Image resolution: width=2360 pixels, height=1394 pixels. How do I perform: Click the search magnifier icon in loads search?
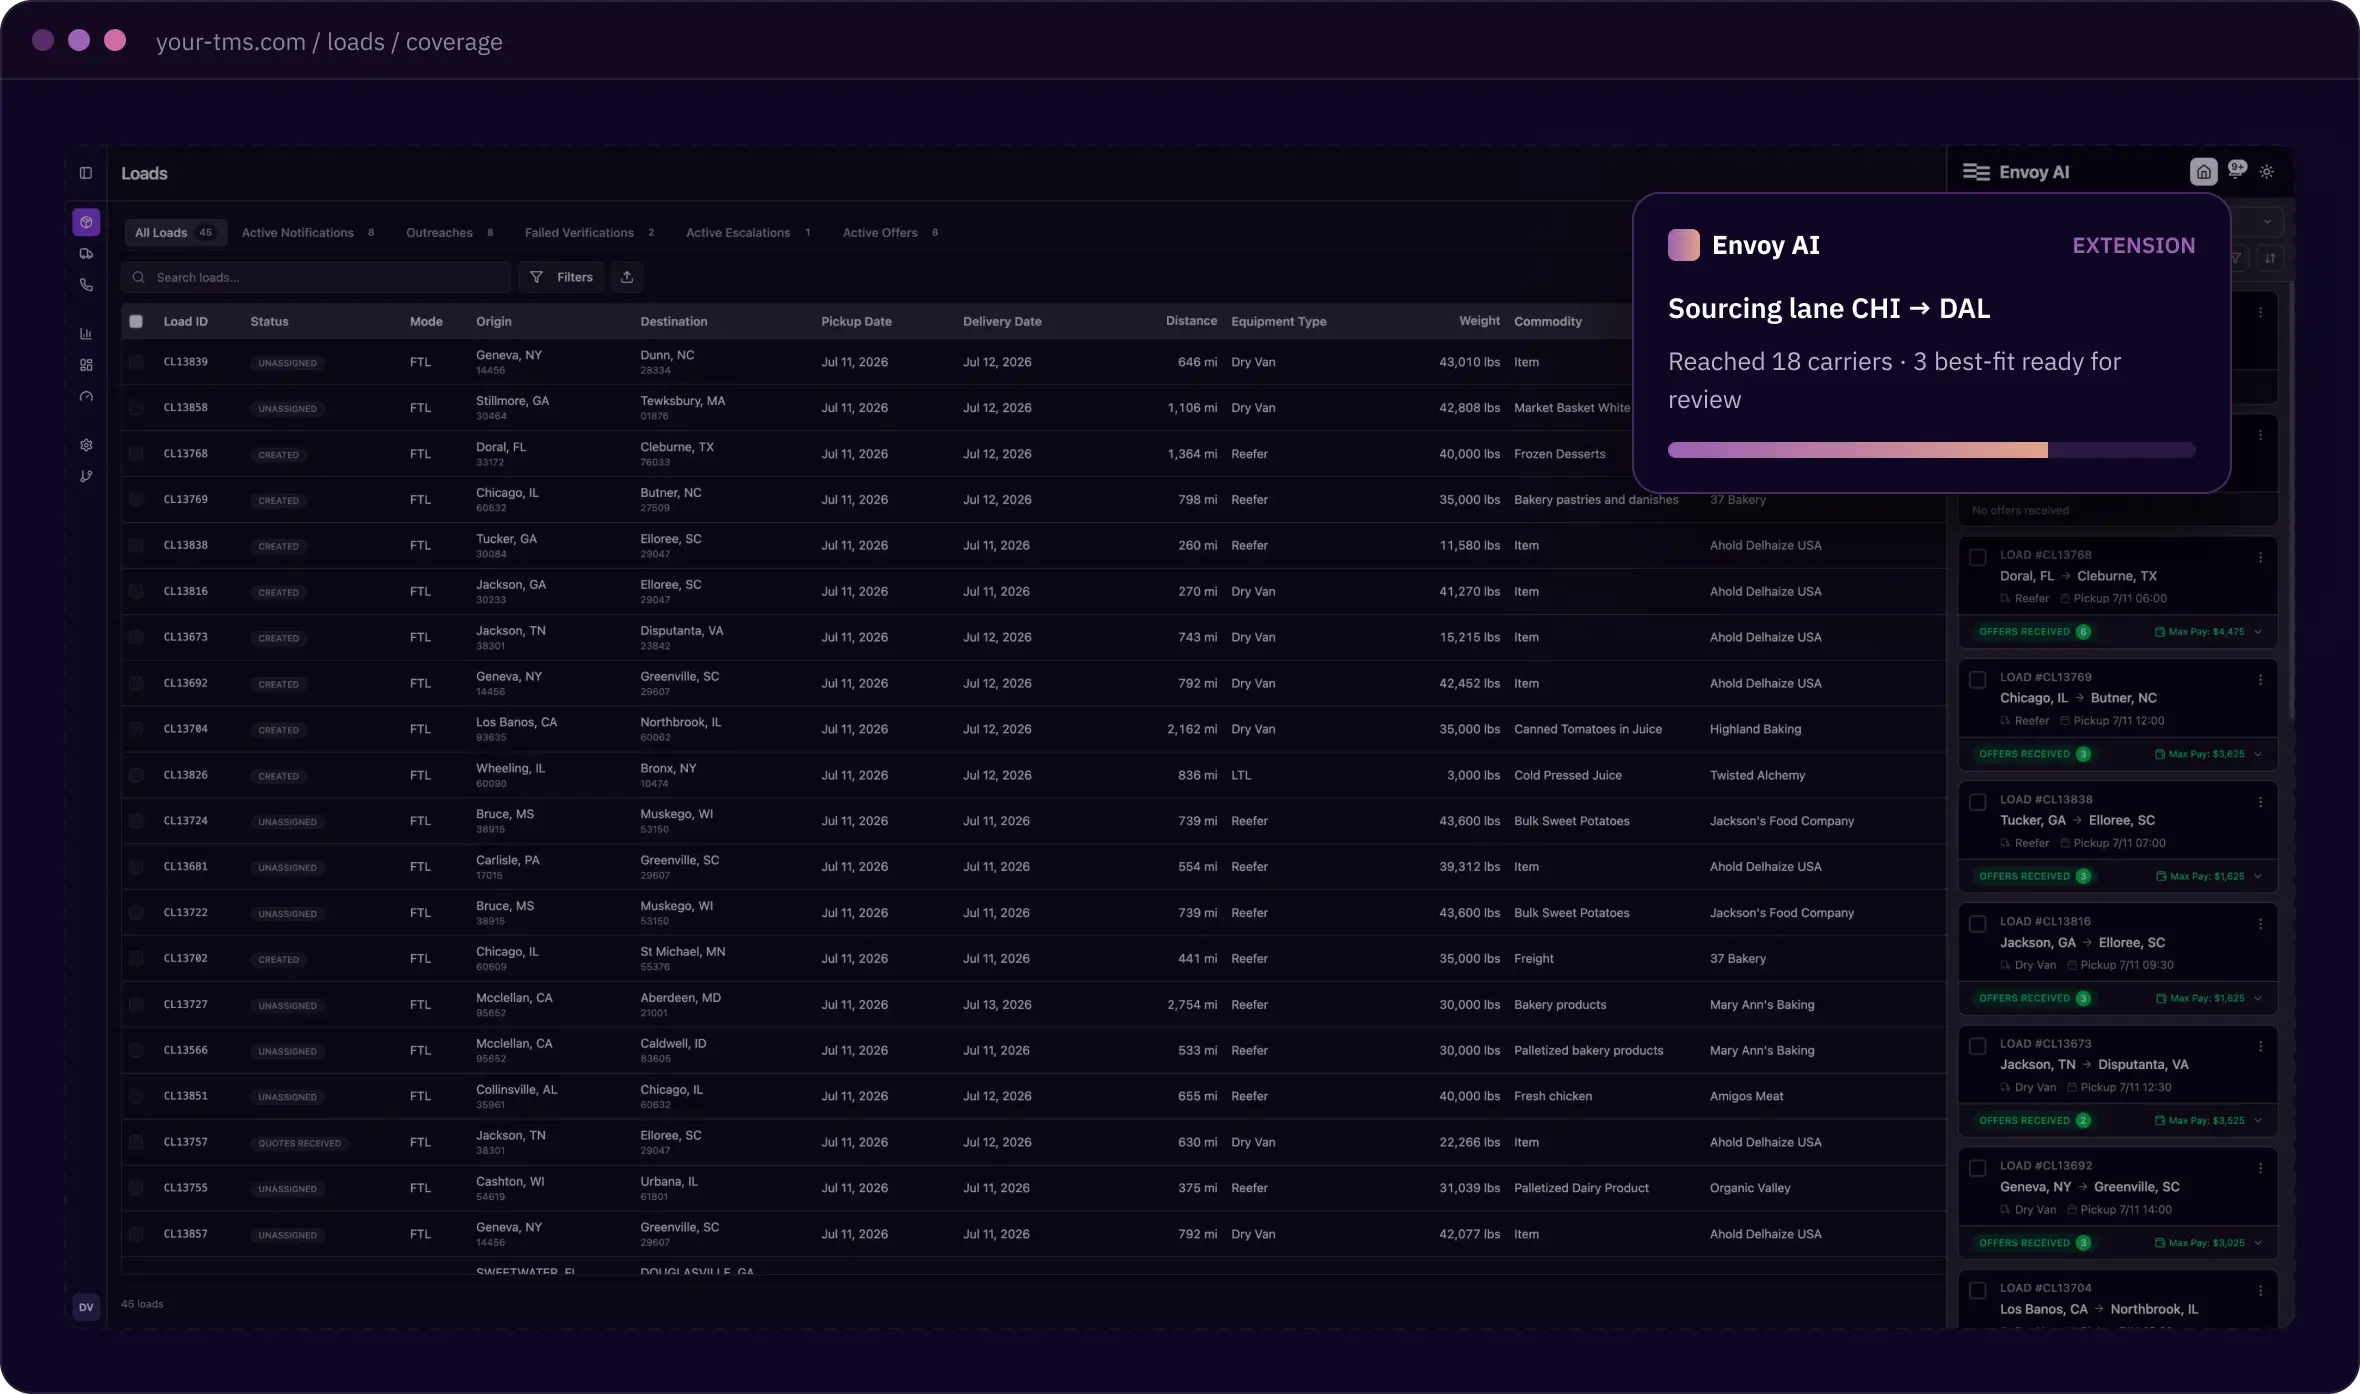[139, 277]
